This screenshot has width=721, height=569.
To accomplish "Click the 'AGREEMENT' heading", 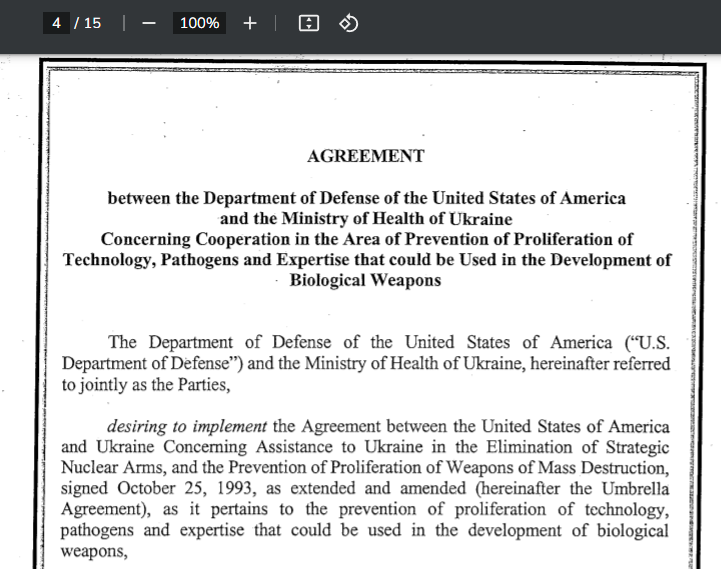I will pyautogui.click(x=366, y=156).
